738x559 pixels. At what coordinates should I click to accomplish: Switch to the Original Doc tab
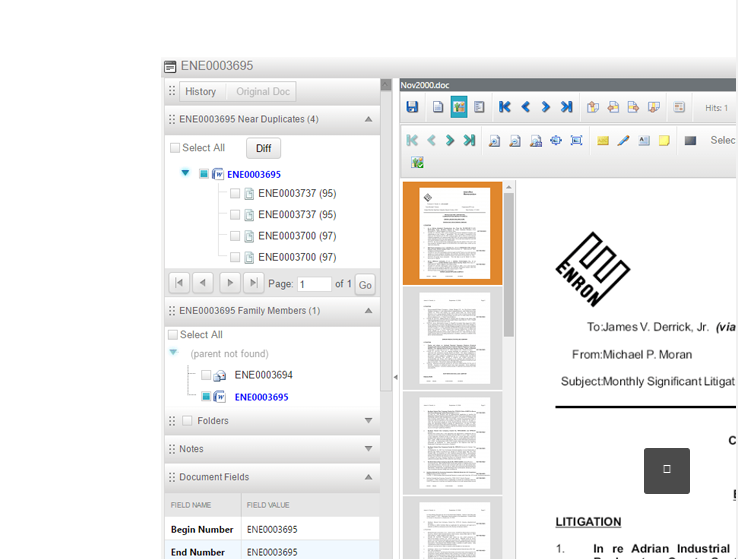coord(262,91)
